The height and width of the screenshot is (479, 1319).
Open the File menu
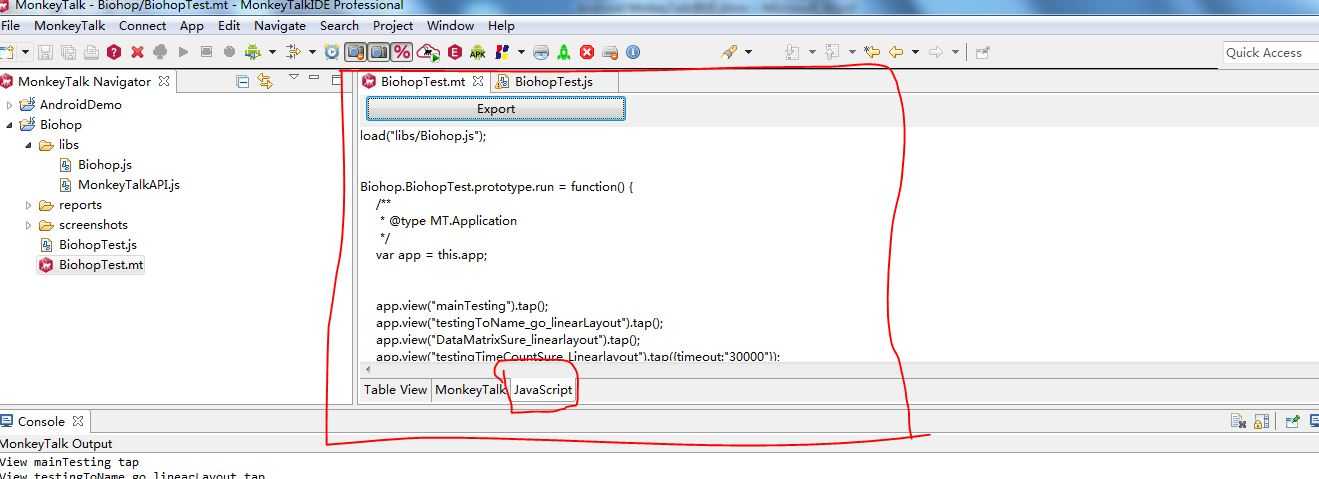[x=11, y=25]
